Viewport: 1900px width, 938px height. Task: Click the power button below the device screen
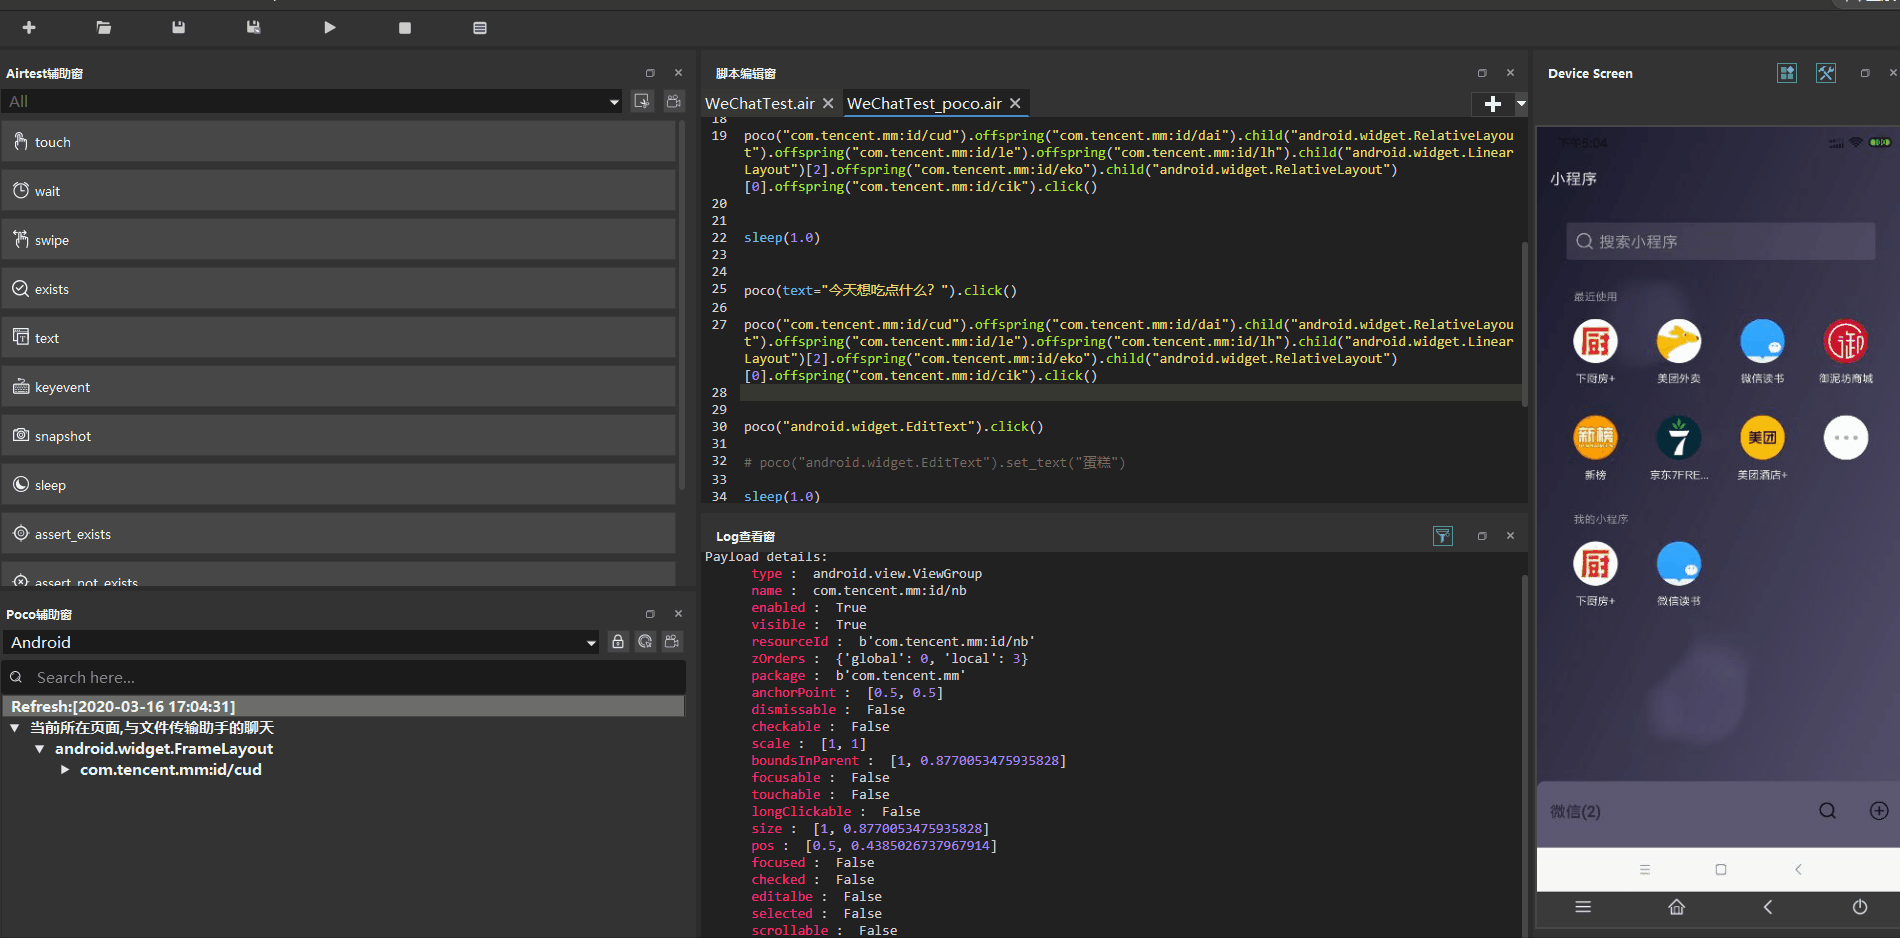point(1860,907)
